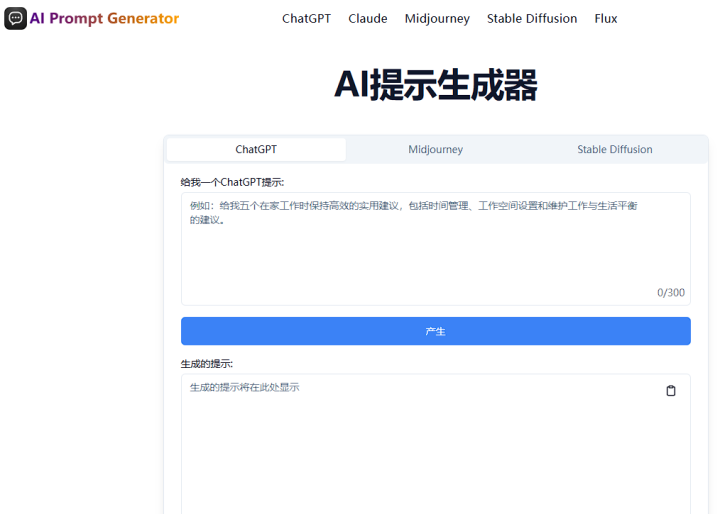Viewport: 720px width, 514px height.
Task: Click the 生成的提示将在此处显示 placeholder text
Action: [245, 387]
